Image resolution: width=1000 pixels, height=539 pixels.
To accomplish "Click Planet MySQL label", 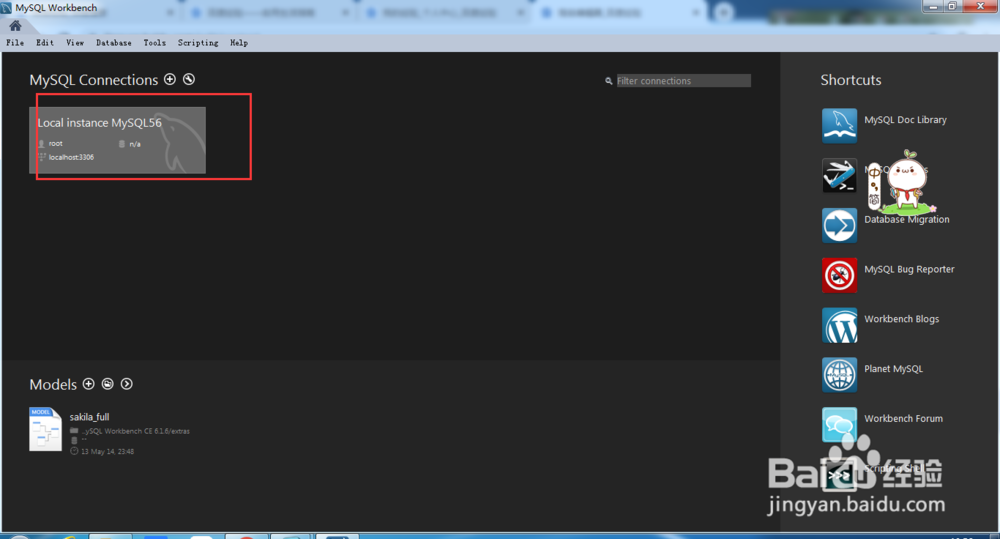I will (x=893, y=369).
